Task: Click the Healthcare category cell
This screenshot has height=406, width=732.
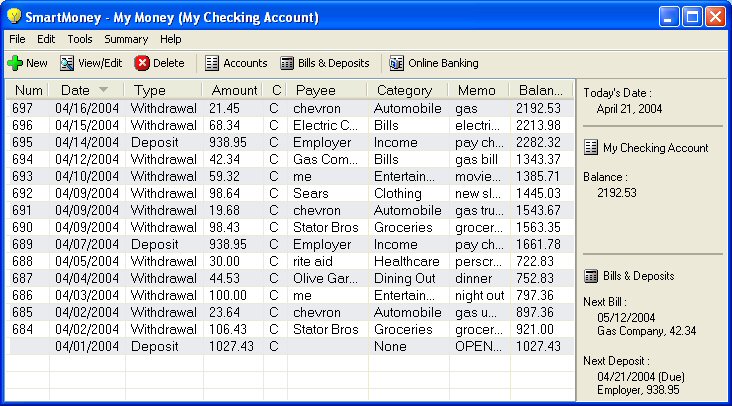Action: point(407,261)
